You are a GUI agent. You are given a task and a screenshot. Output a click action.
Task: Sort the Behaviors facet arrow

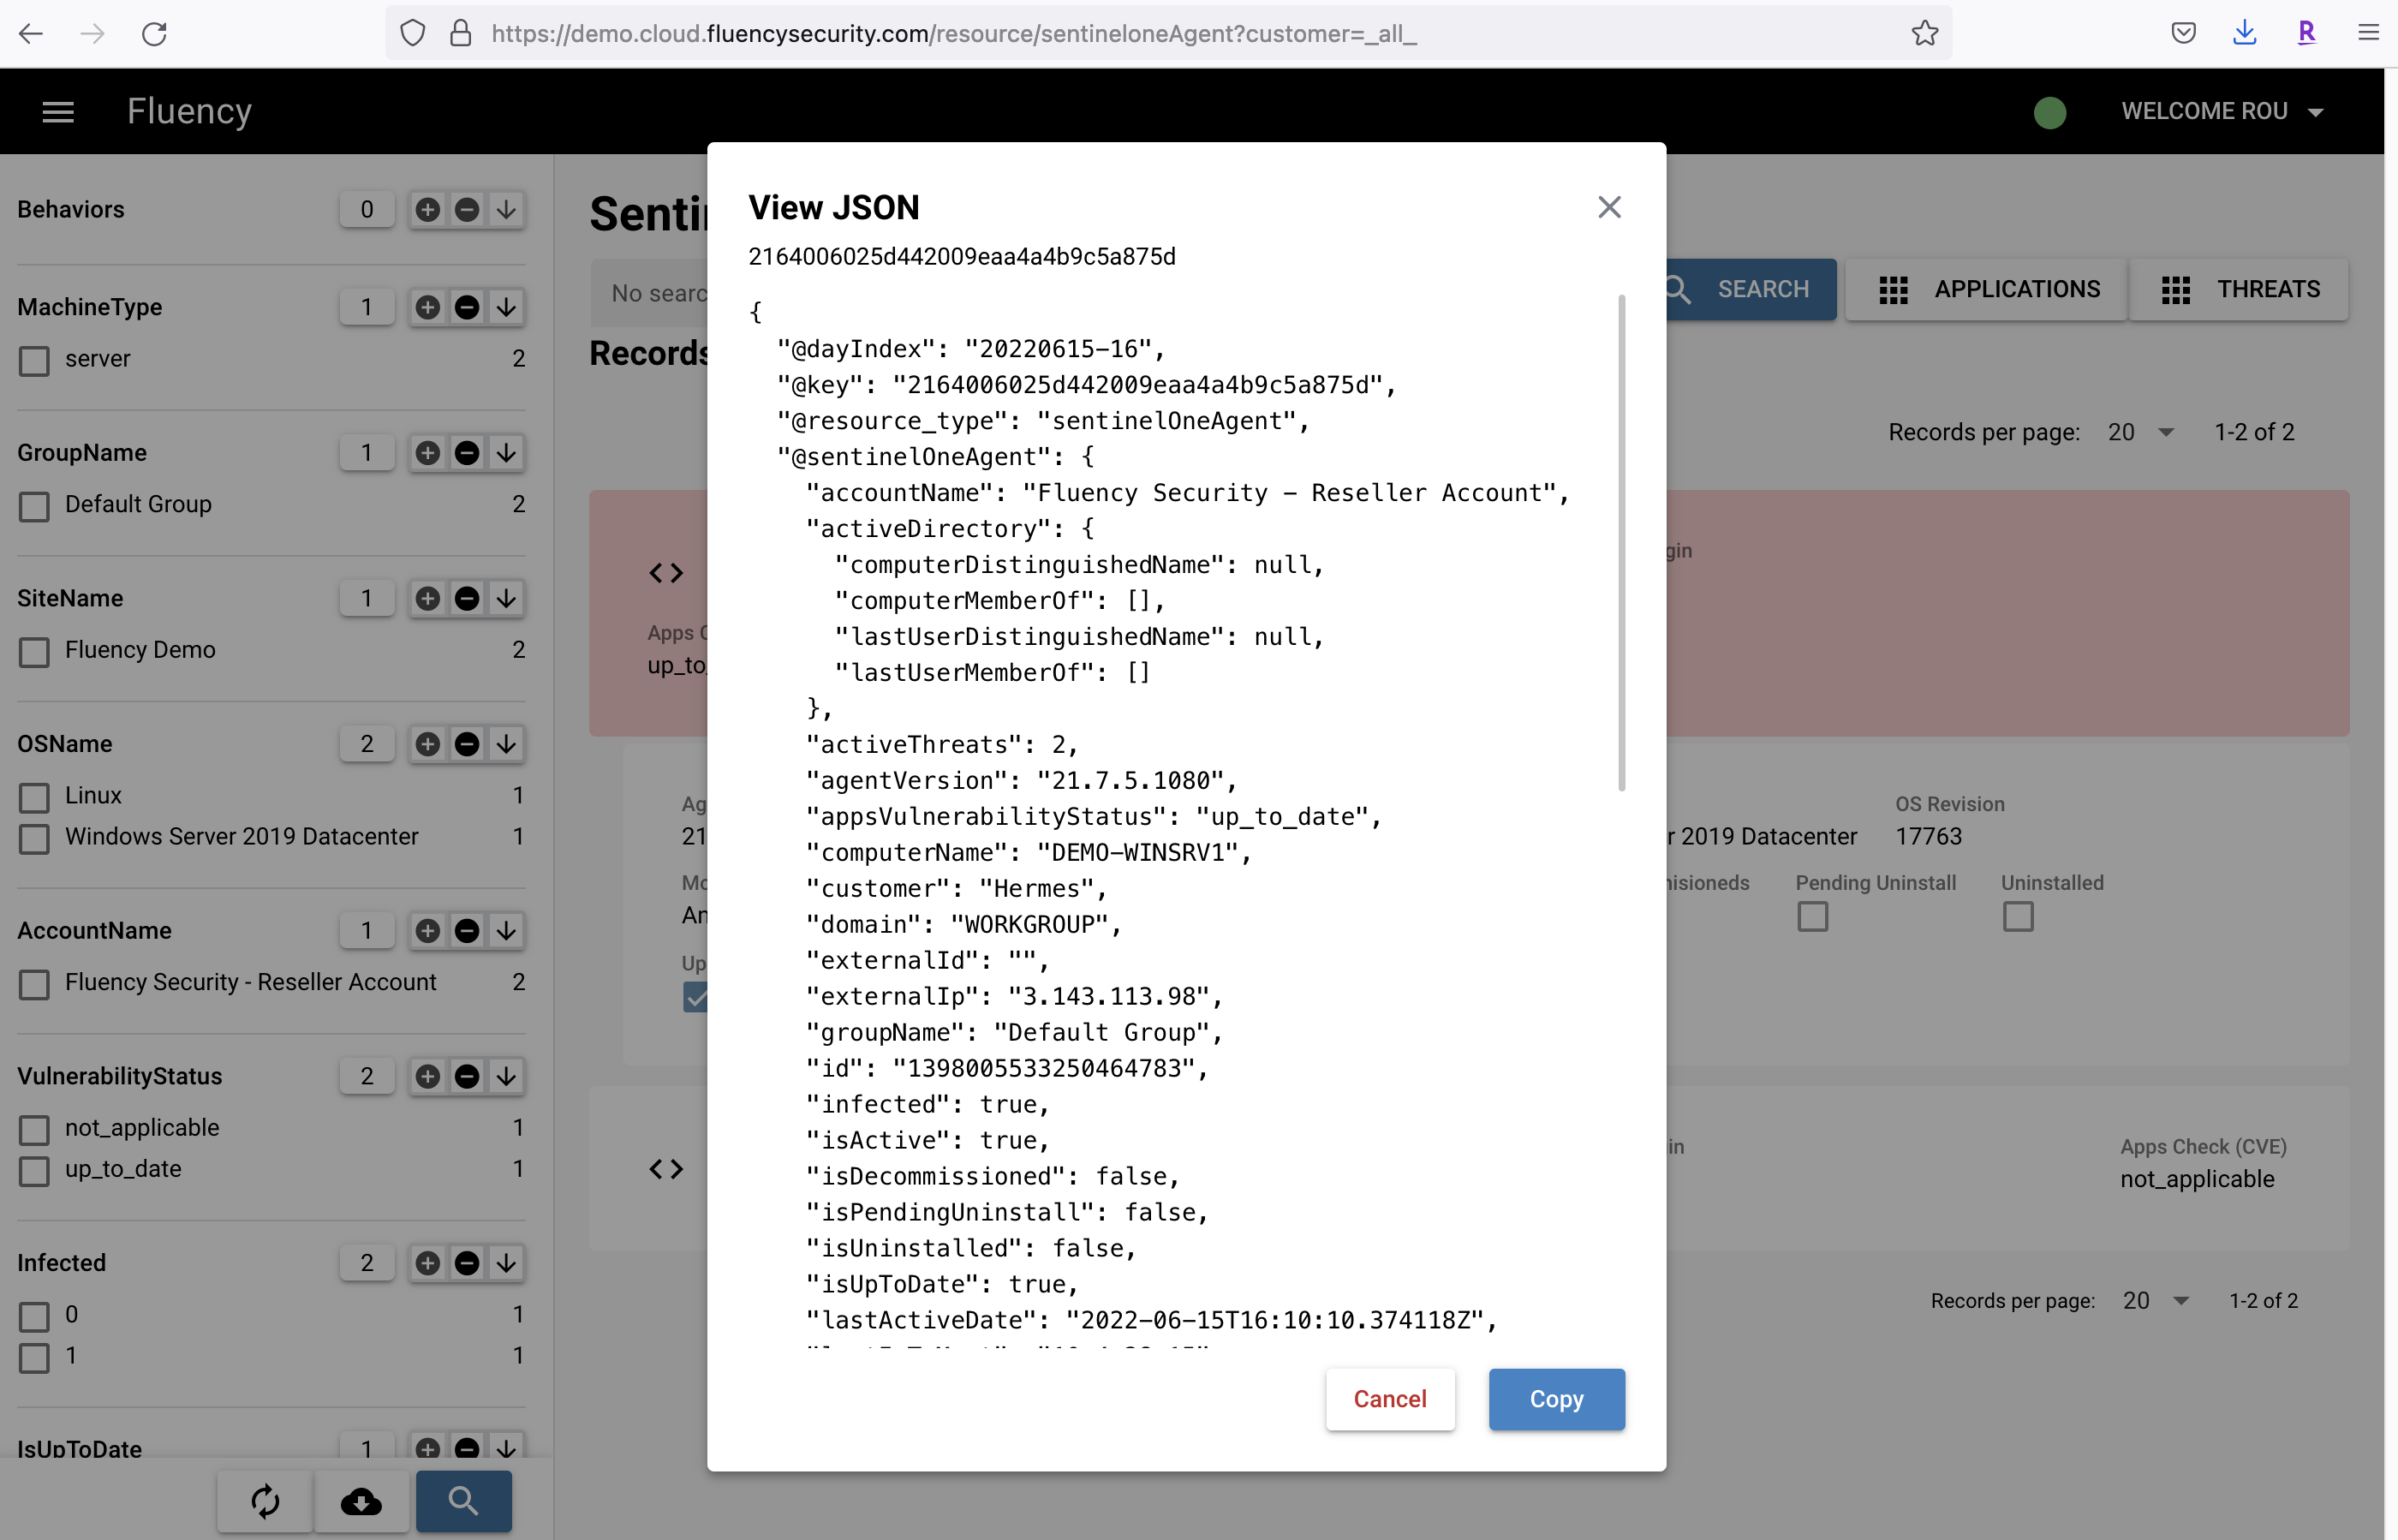pos(506,210)
